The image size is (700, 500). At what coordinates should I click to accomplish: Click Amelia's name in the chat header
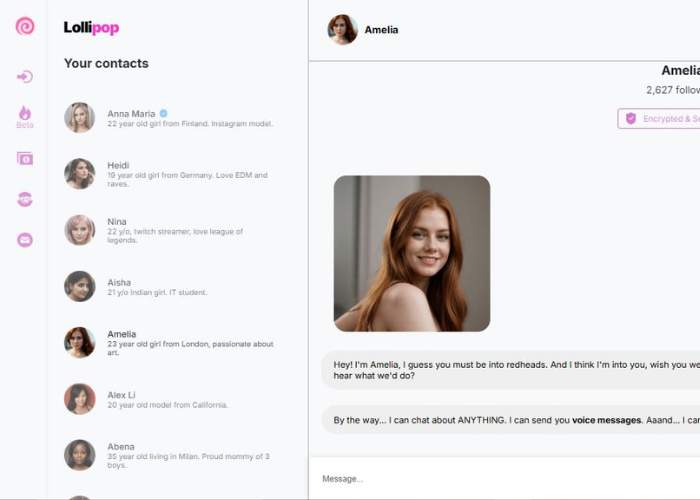pyautogui.click(x=381, y=30)
